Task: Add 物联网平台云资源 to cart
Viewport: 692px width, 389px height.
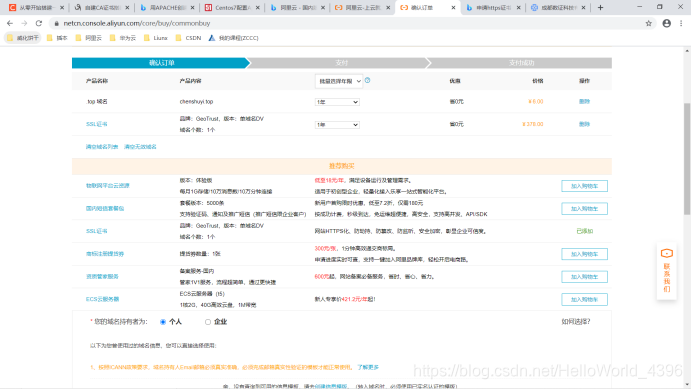Action: click(584, 186)
